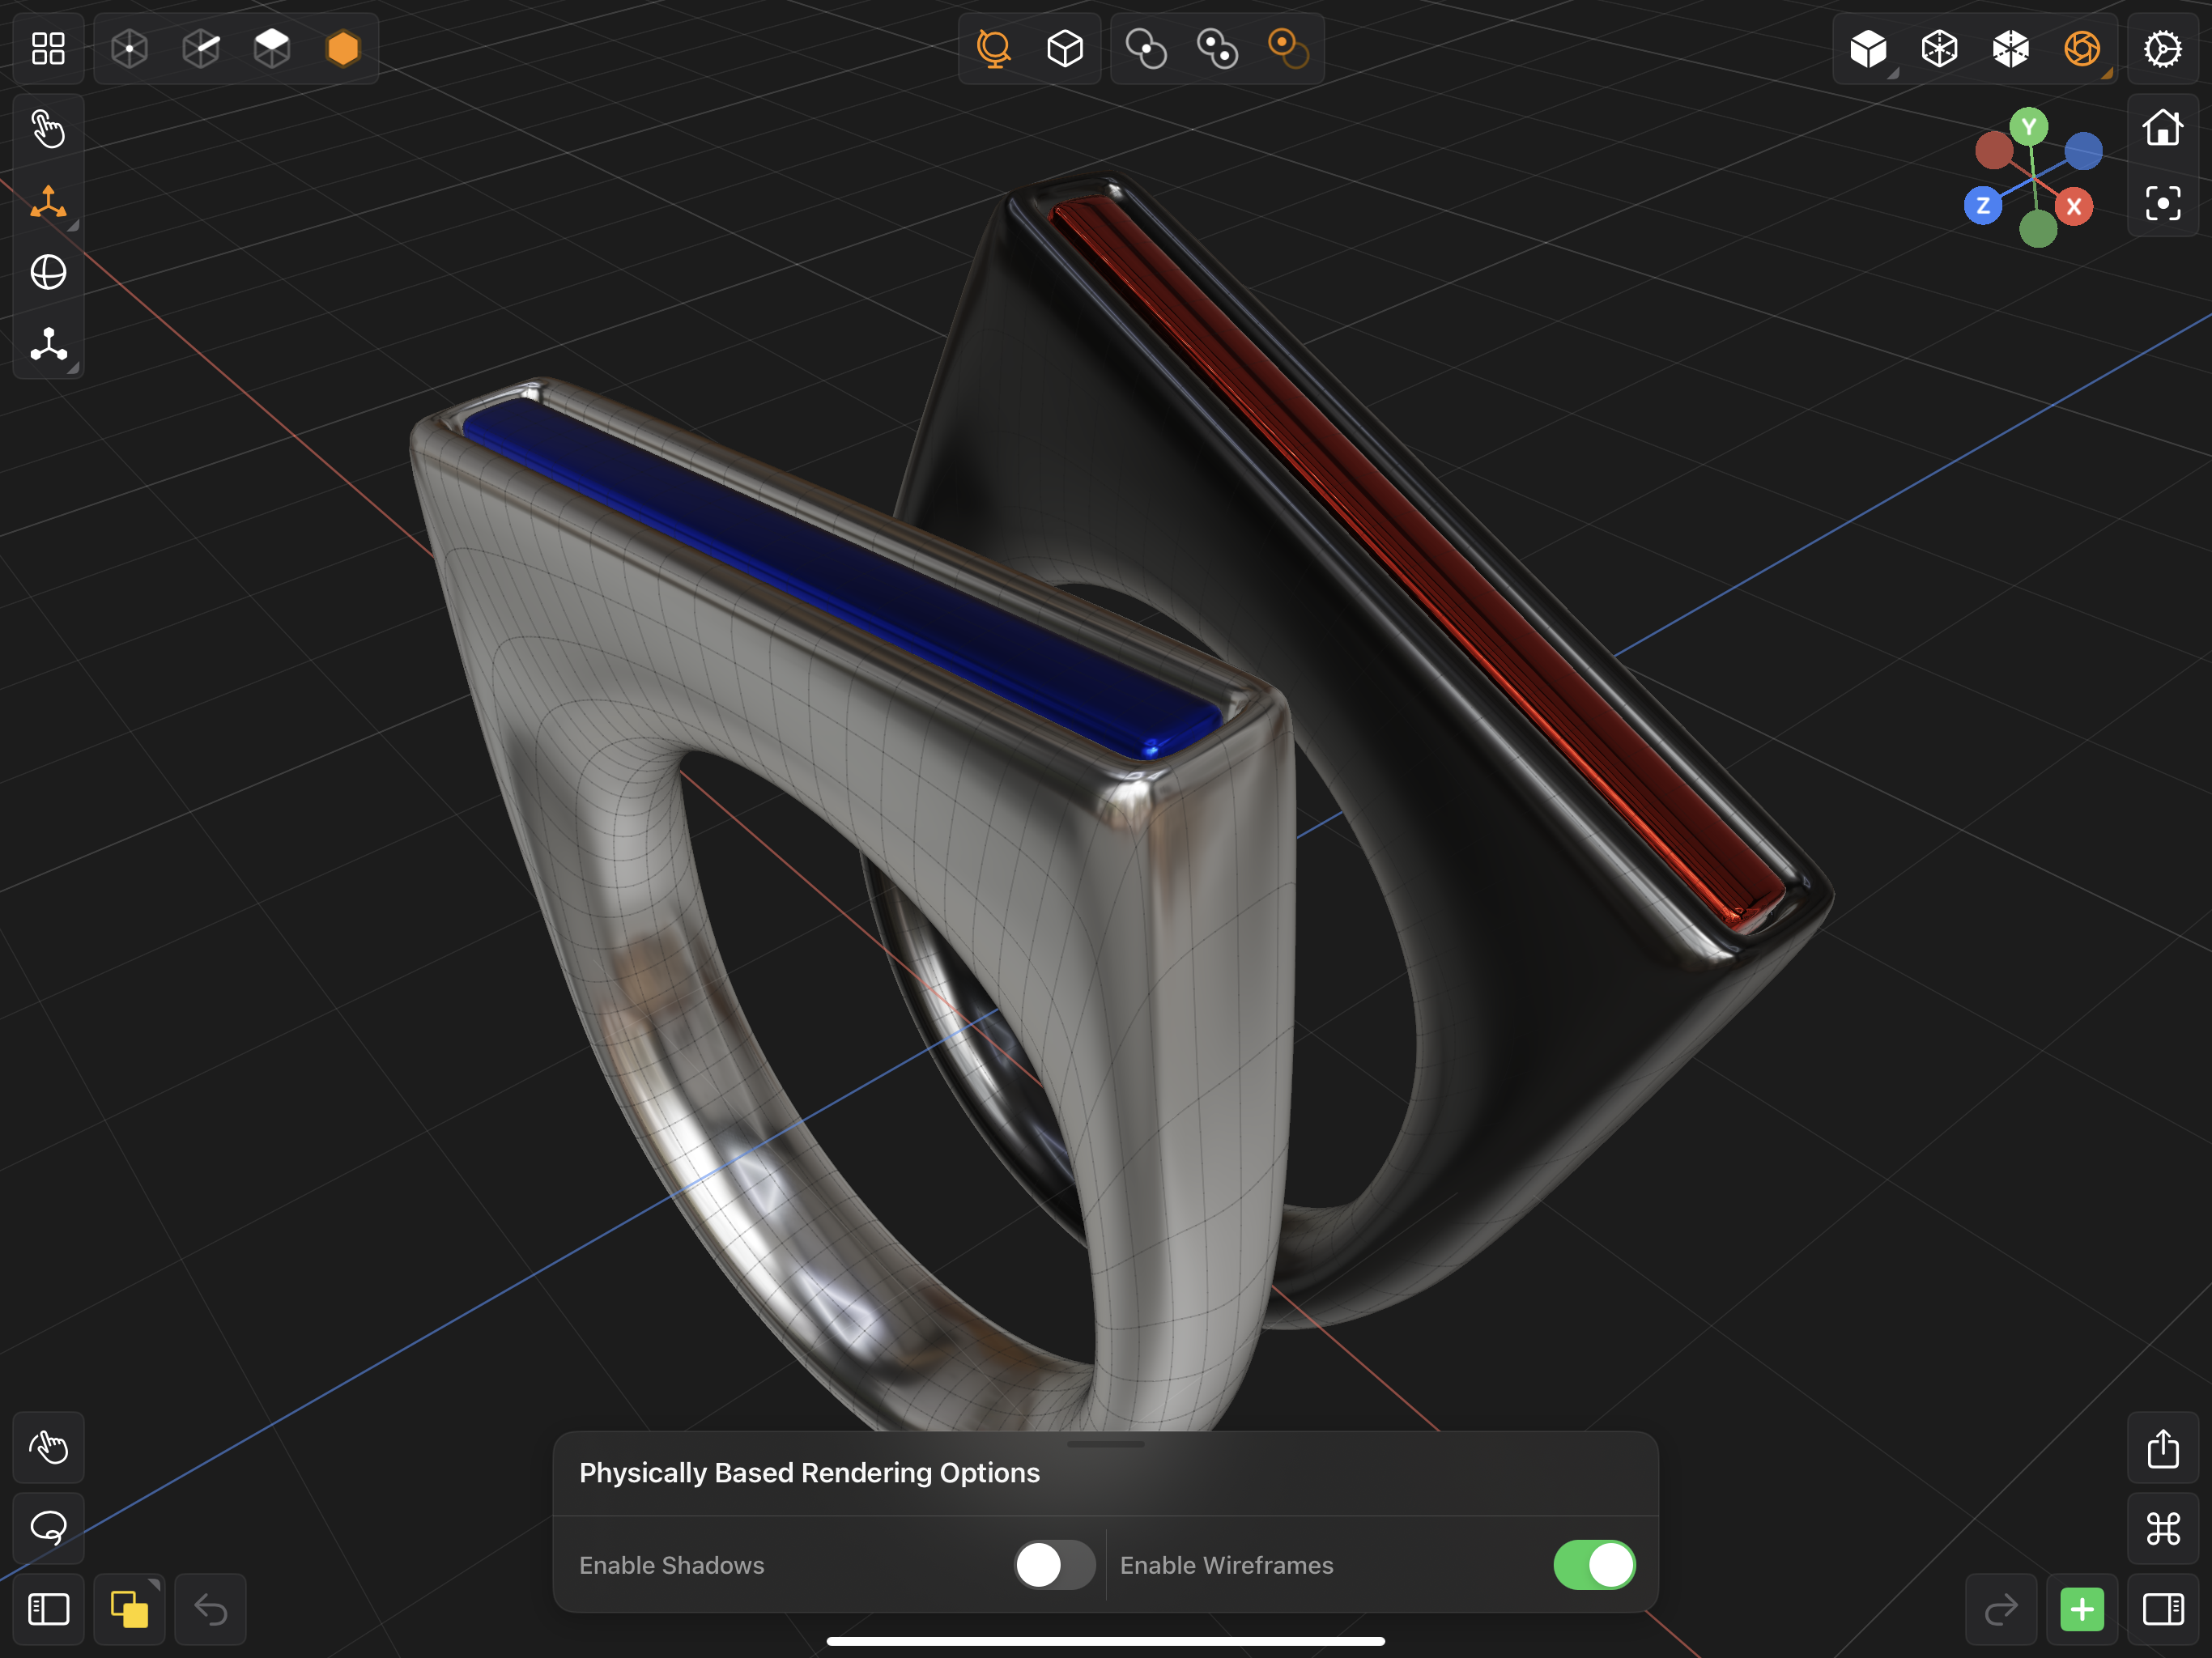Click the Y axis on orientation gizmo
This screenshot has height=1658, width=2212.
pos(2028,127)
